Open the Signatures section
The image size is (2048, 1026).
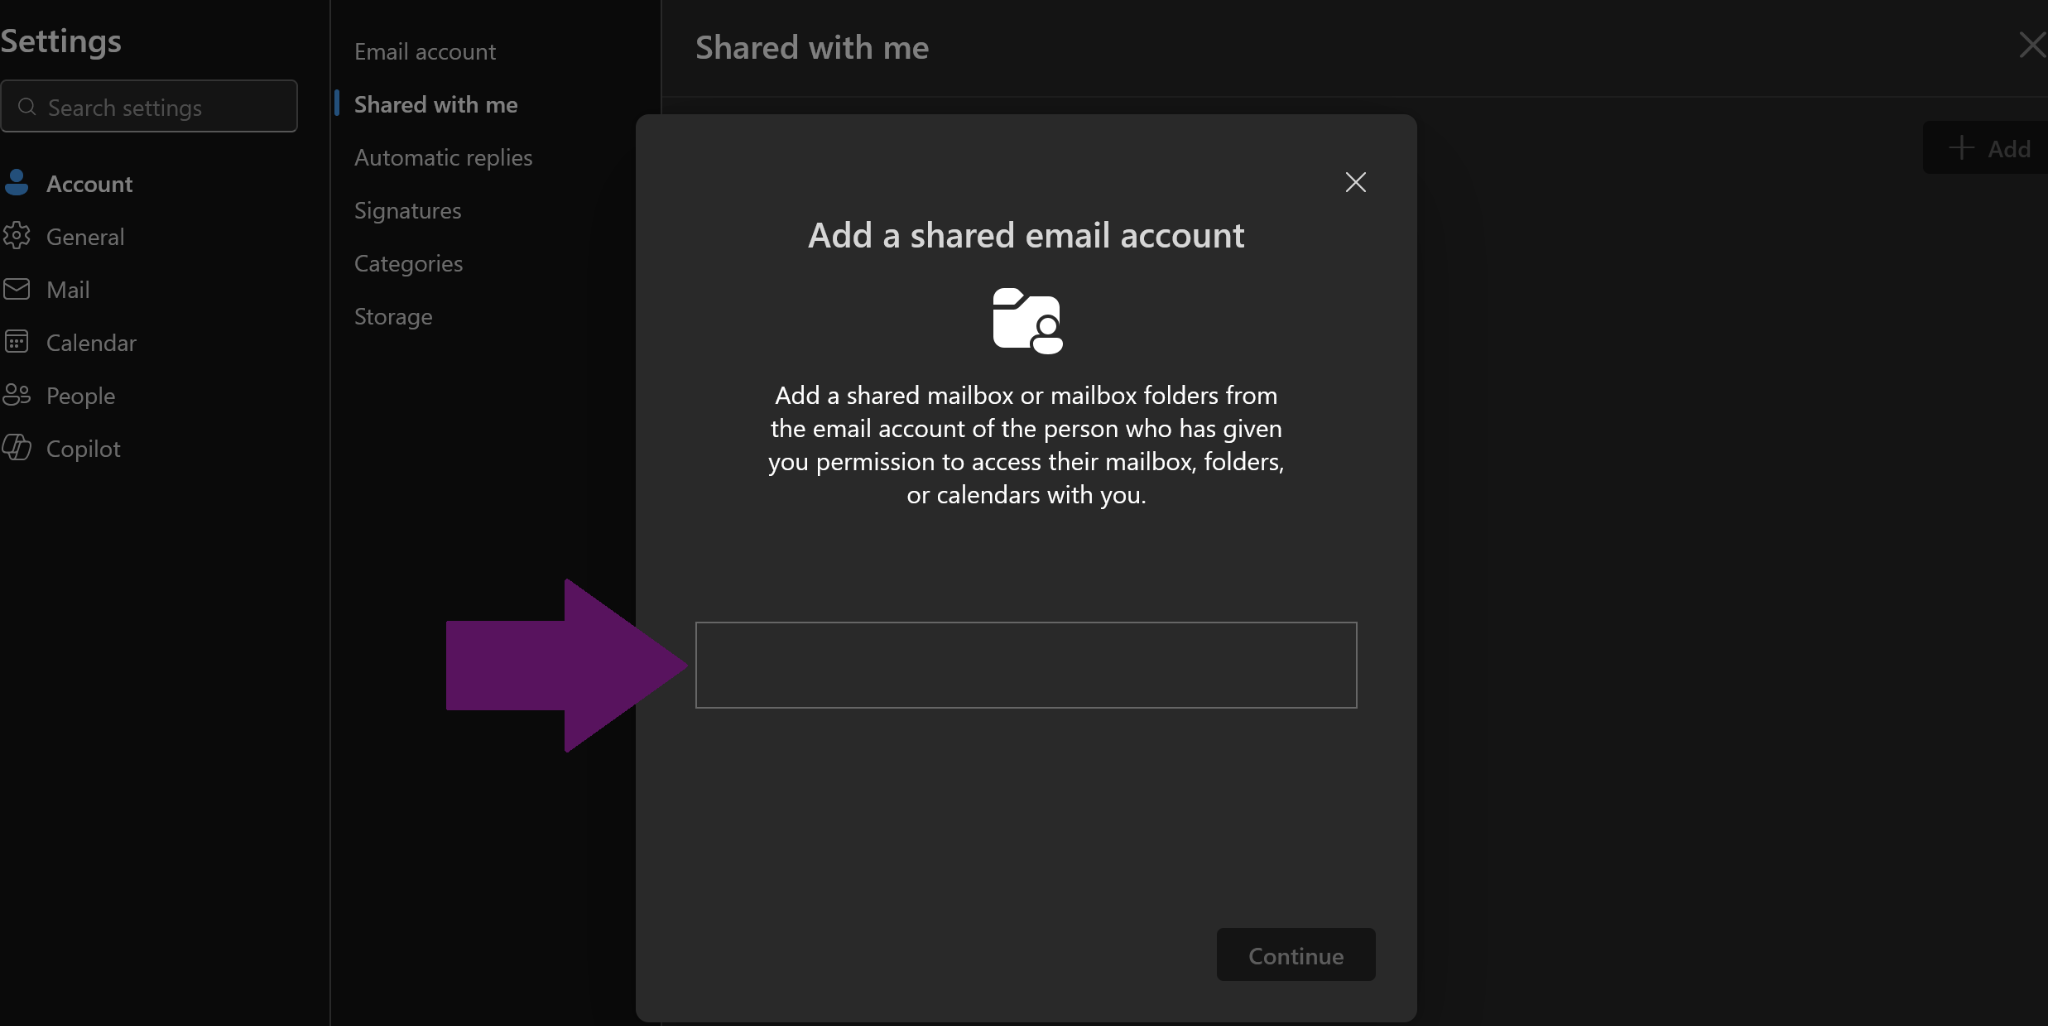coord(407,211)
